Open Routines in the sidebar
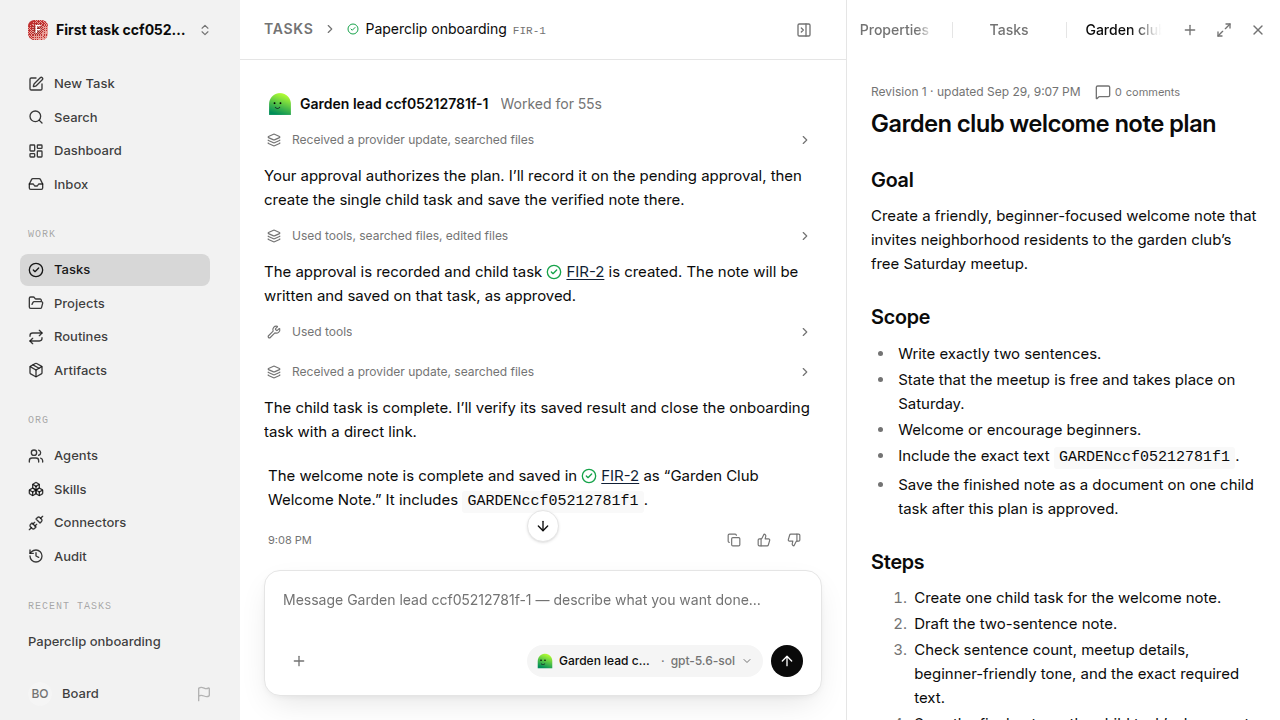The image size is (1280, 720). [115, 337]
